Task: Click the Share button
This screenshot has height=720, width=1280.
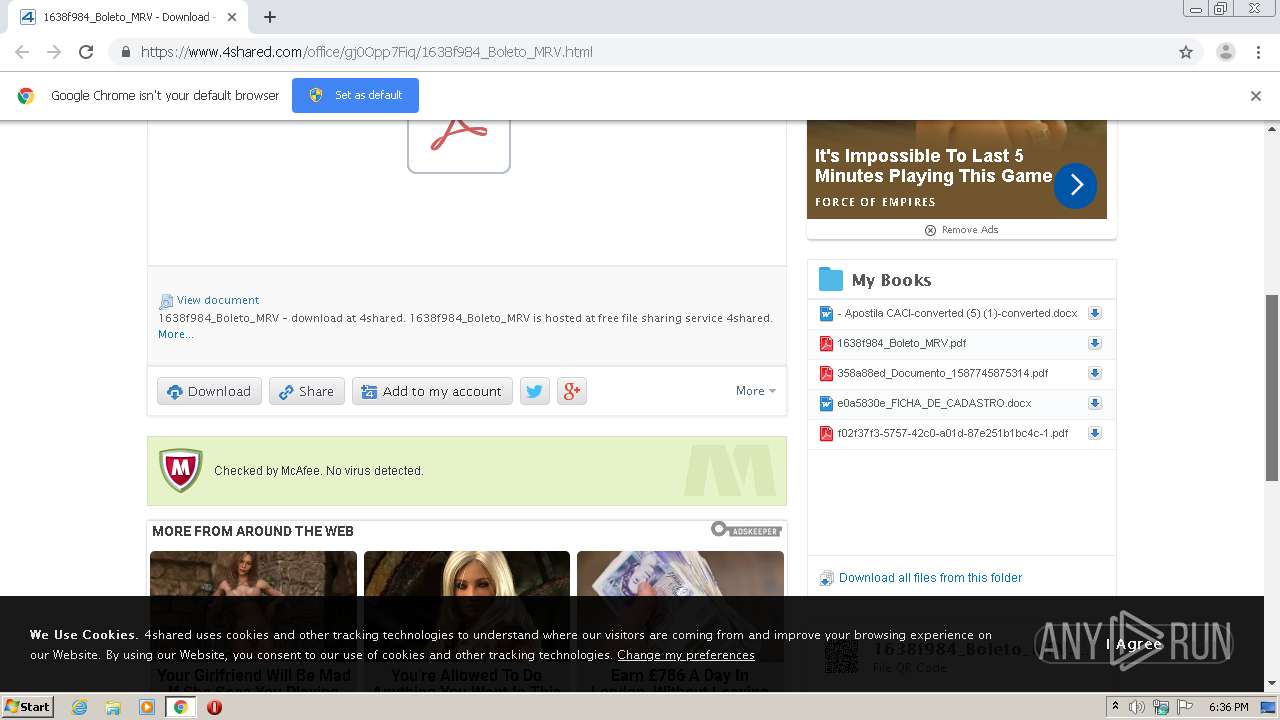Action: tap(307, 391)
